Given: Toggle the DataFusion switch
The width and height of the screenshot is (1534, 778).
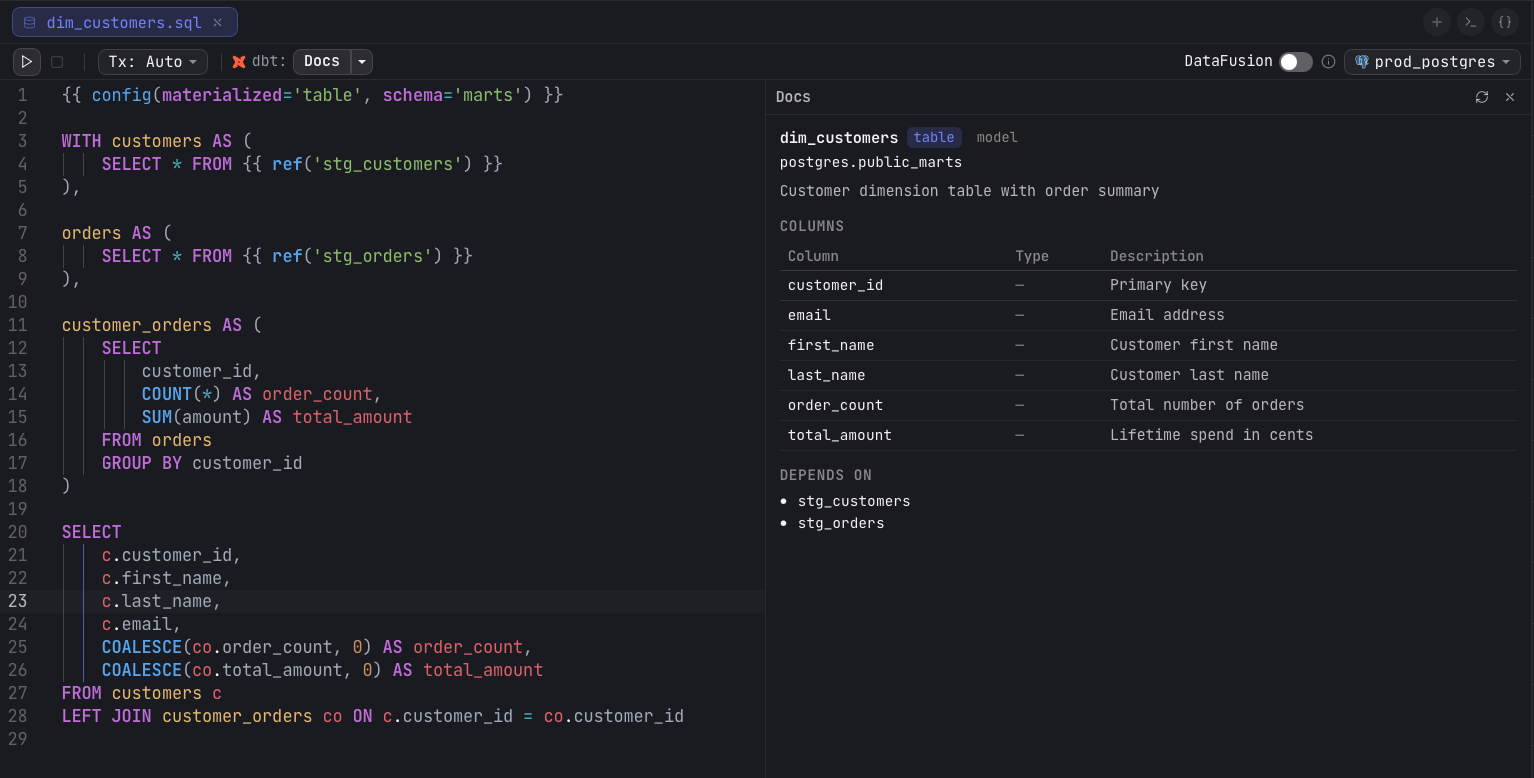Looking at the screenshot, I should (1296, 62).
